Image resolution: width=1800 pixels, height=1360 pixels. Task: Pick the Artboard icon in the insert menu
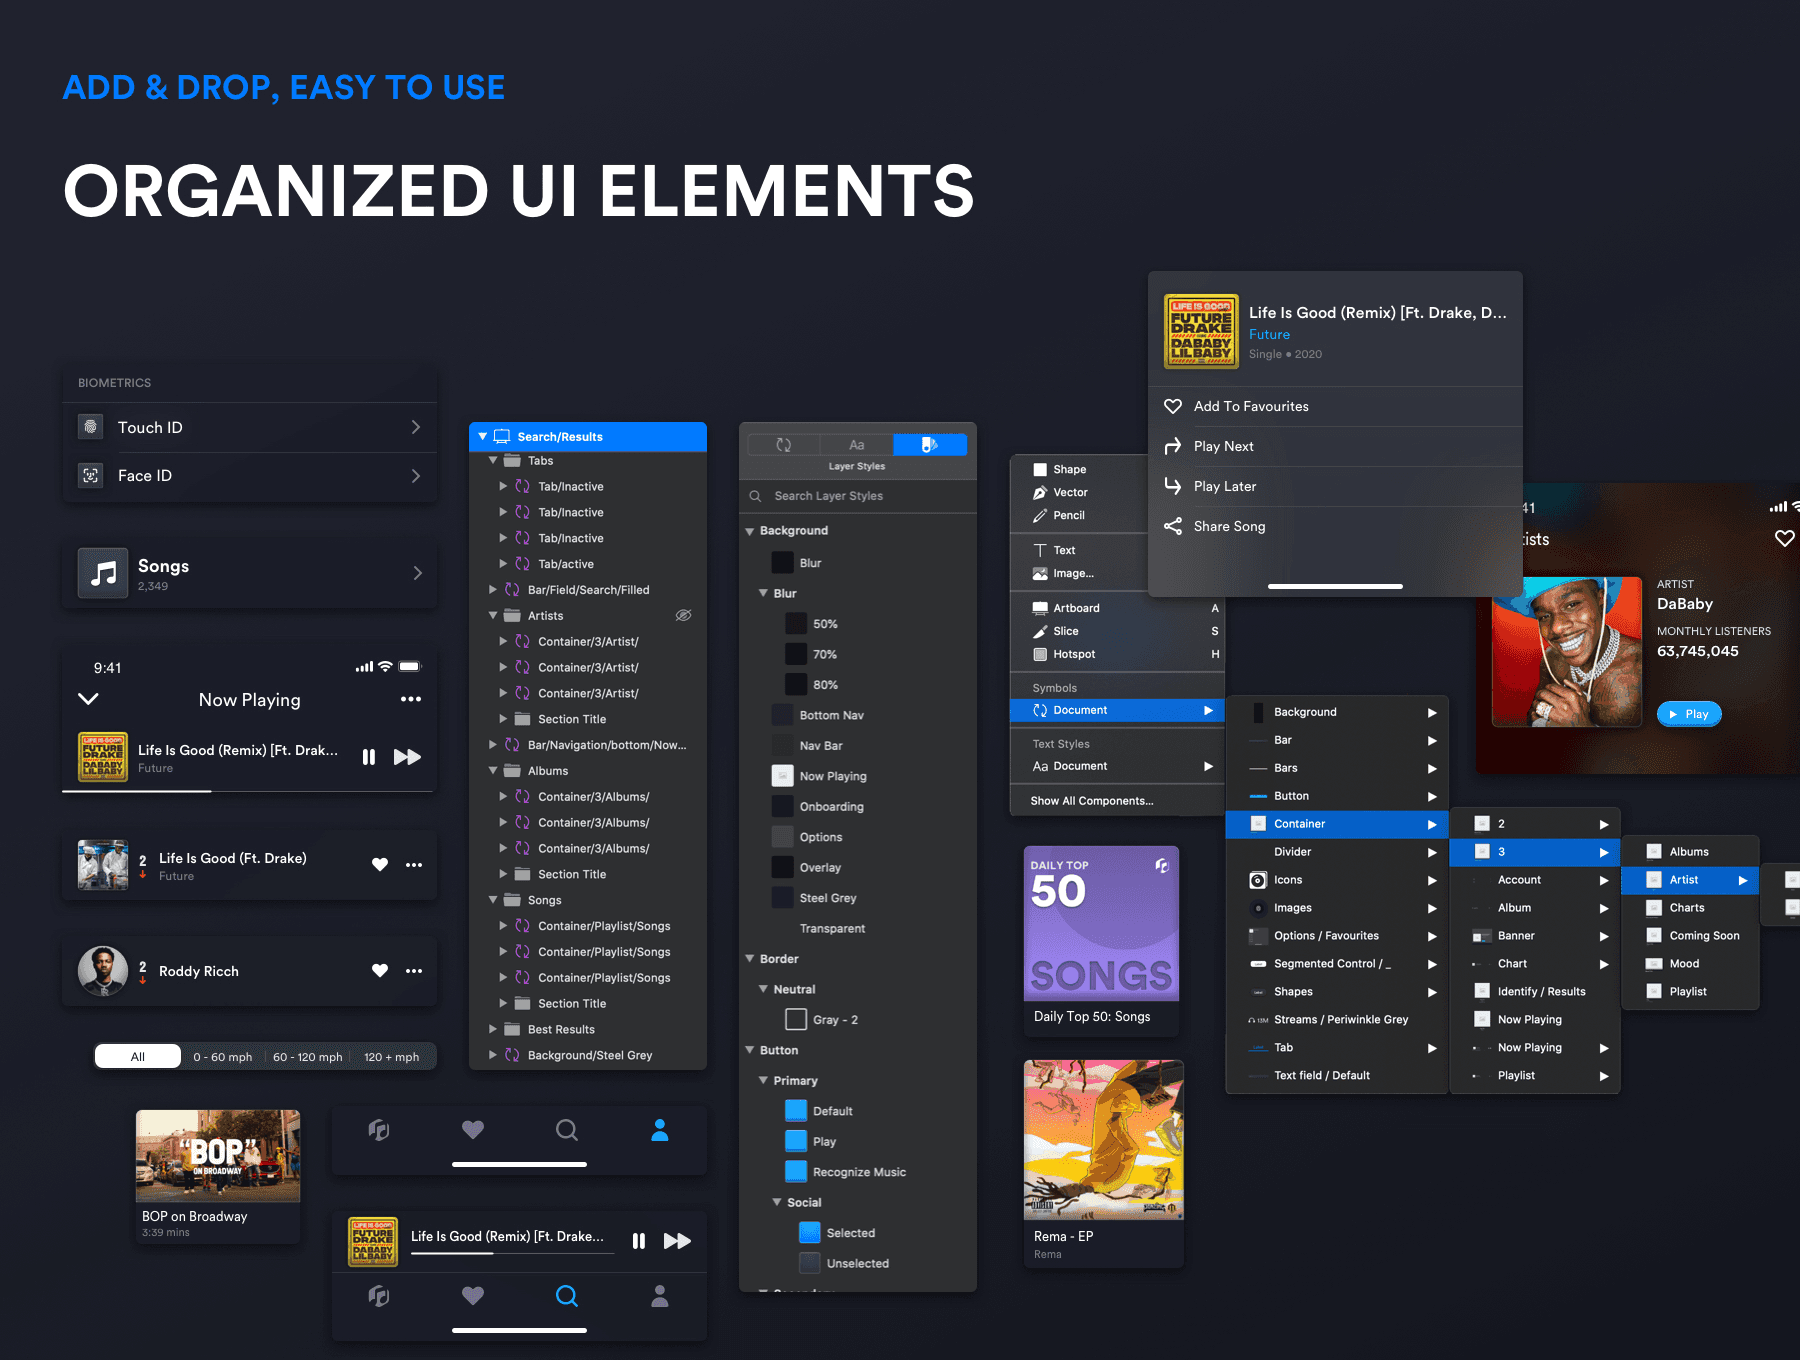[x=1040, y=608]
